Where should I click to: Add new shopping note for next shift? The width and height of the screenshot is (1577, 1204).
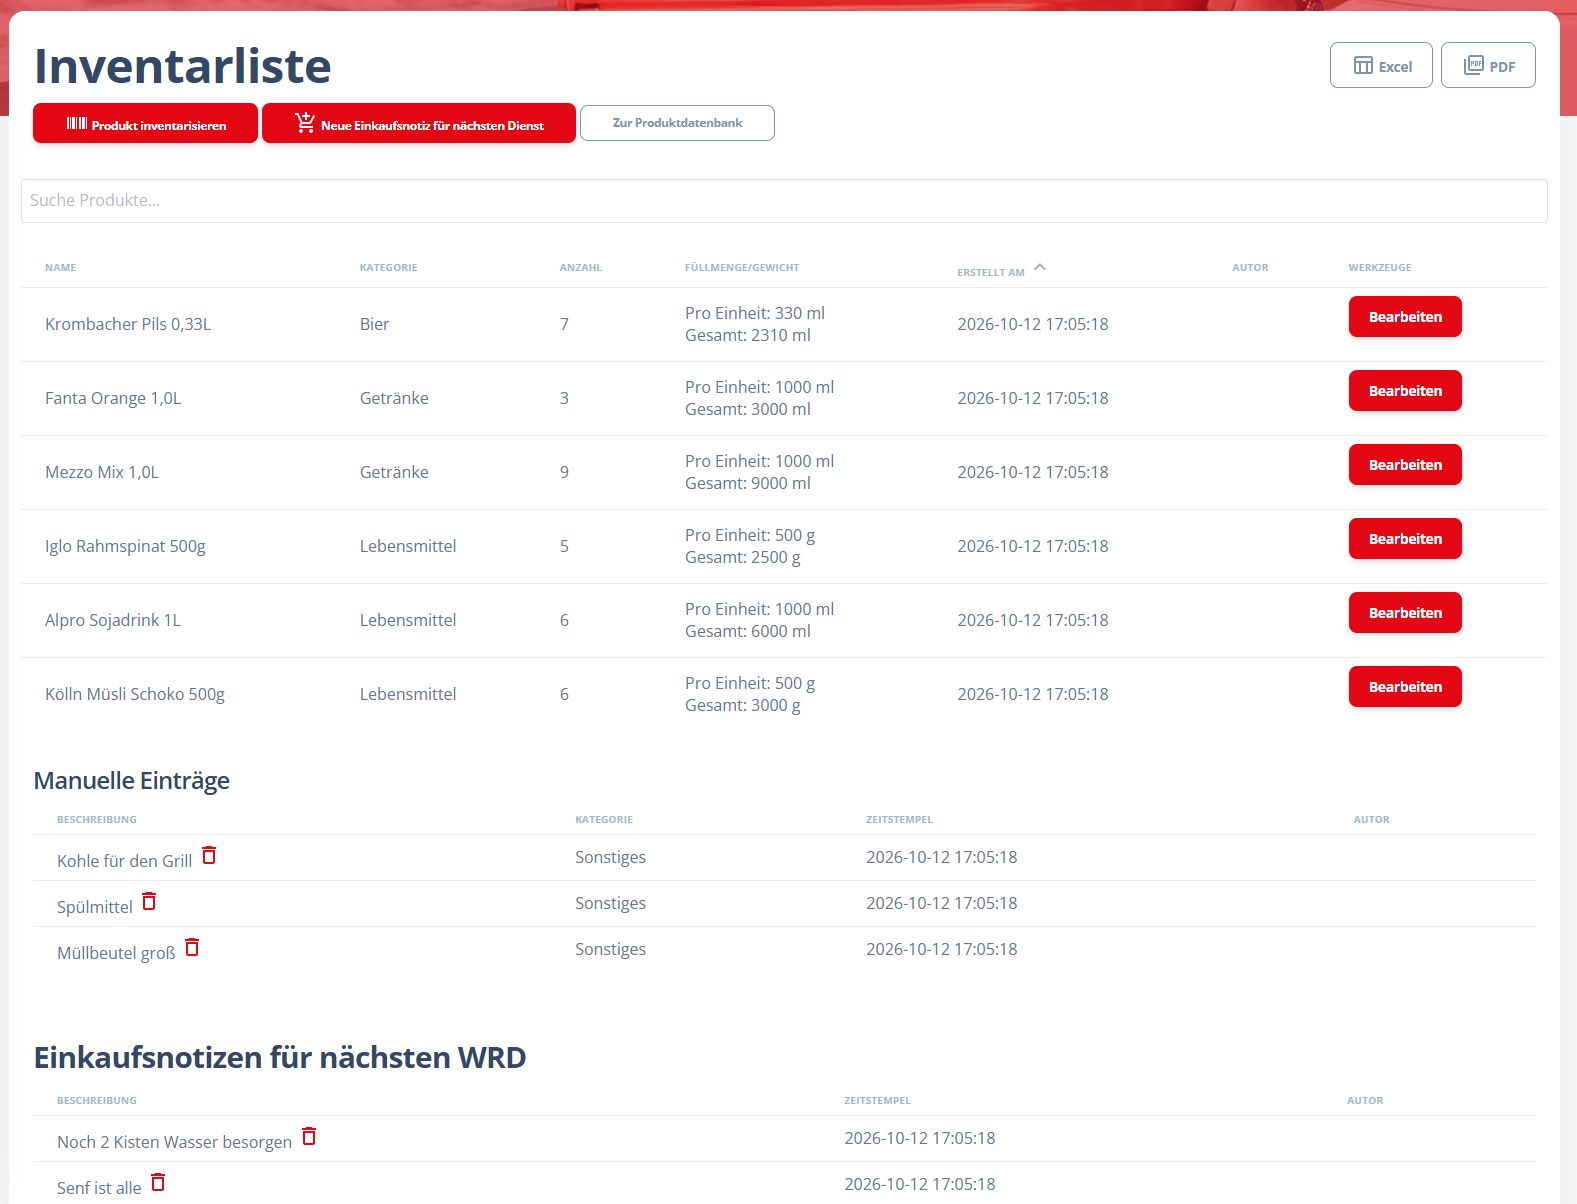[419, 124]
